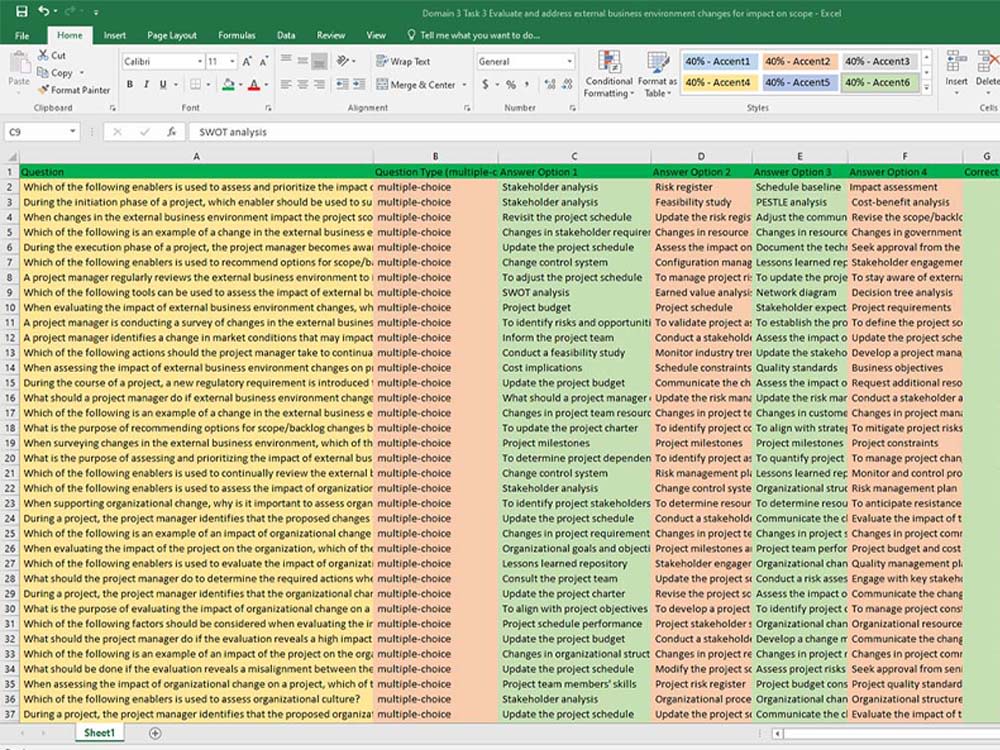Toggle Center alignment
The image size is (1000, 750).
[x=303, y=84]
